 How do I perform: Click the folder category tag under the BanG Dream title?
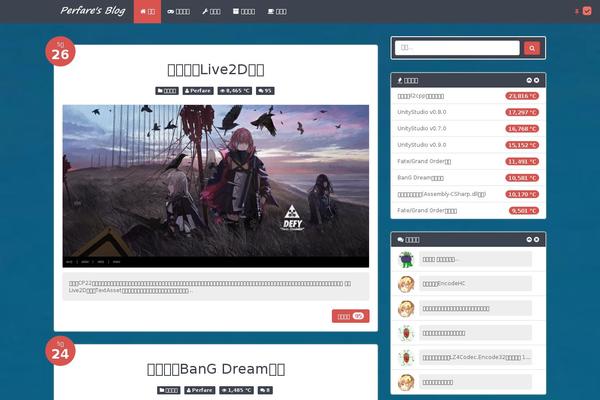(x=169, y=390)
